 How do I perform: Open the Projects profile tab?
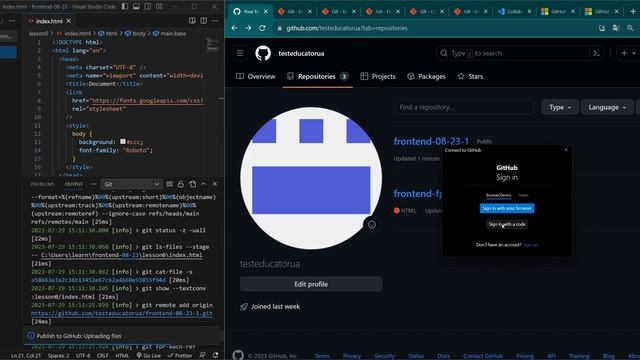pyautogui.click(x=378, y=76)
